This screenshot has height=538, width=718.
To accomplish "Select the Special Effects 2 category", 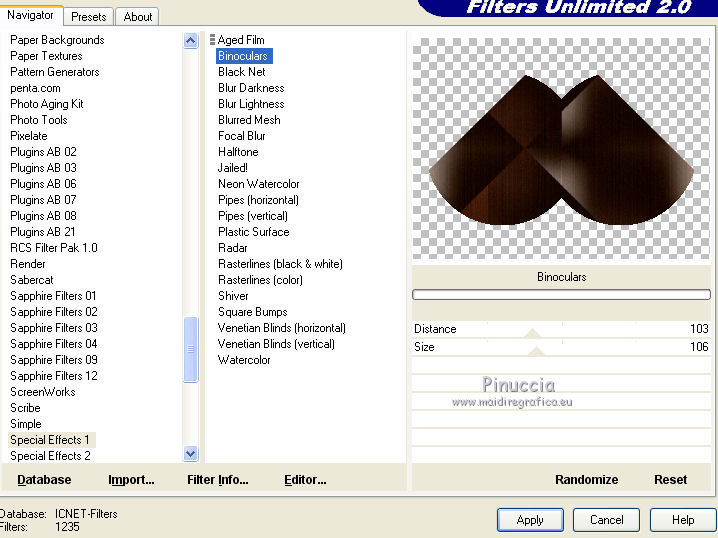I will (50, 456).
